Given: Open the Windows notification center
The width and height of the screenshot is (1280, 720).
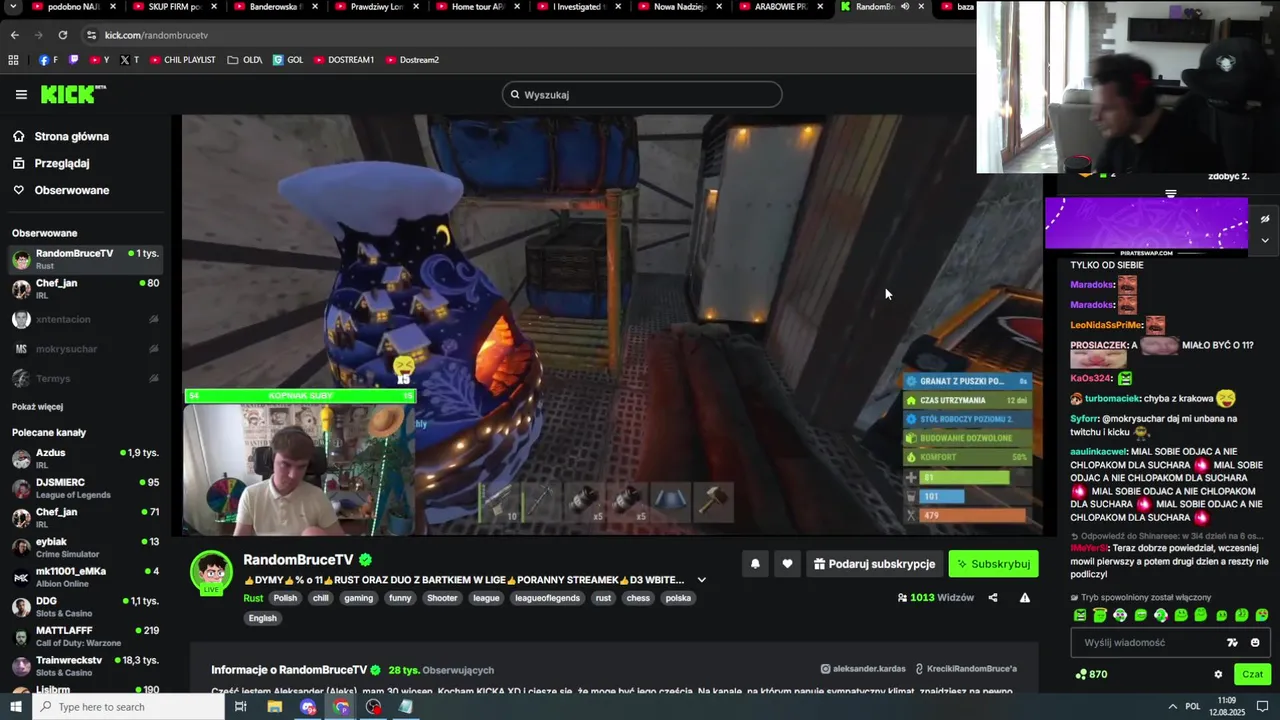Looking at the screenshot, I should (1262, 707).
